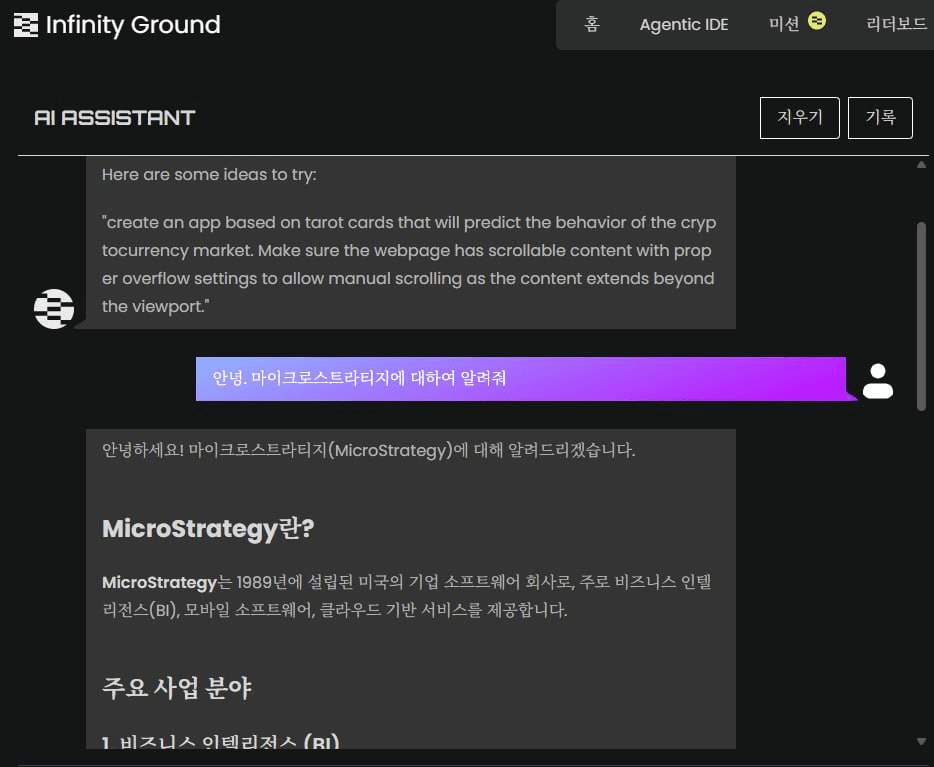Screen dimensions: 934x767
Task: Click the "안녕하세요!" greeting response line
Action: [369, 450]
